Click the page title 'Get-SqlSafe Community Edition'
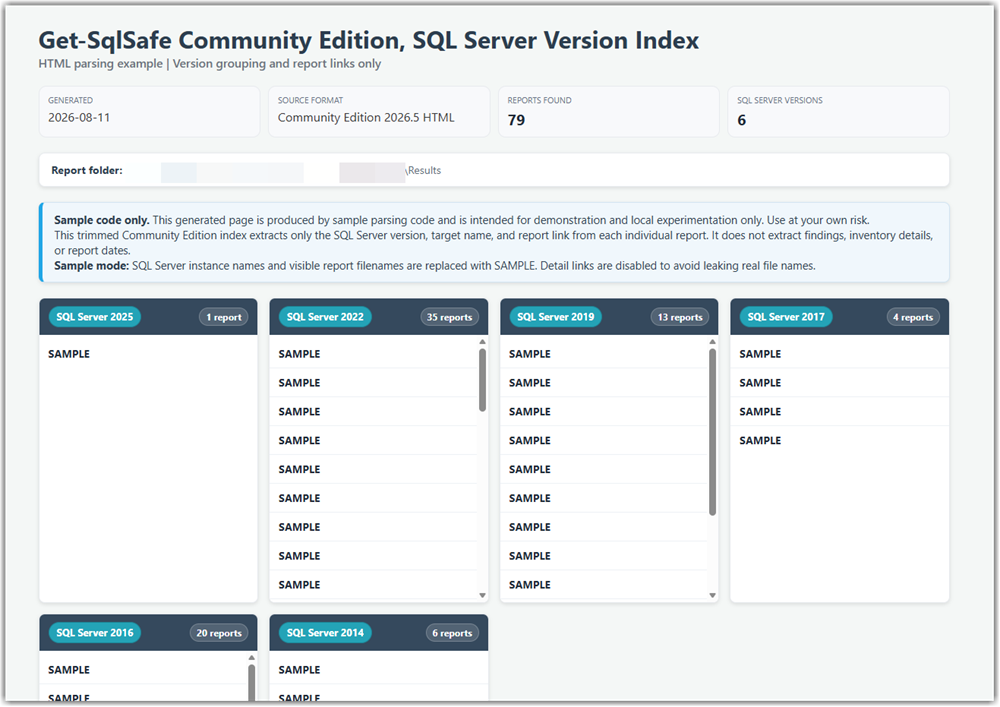 tap(220, 40)
